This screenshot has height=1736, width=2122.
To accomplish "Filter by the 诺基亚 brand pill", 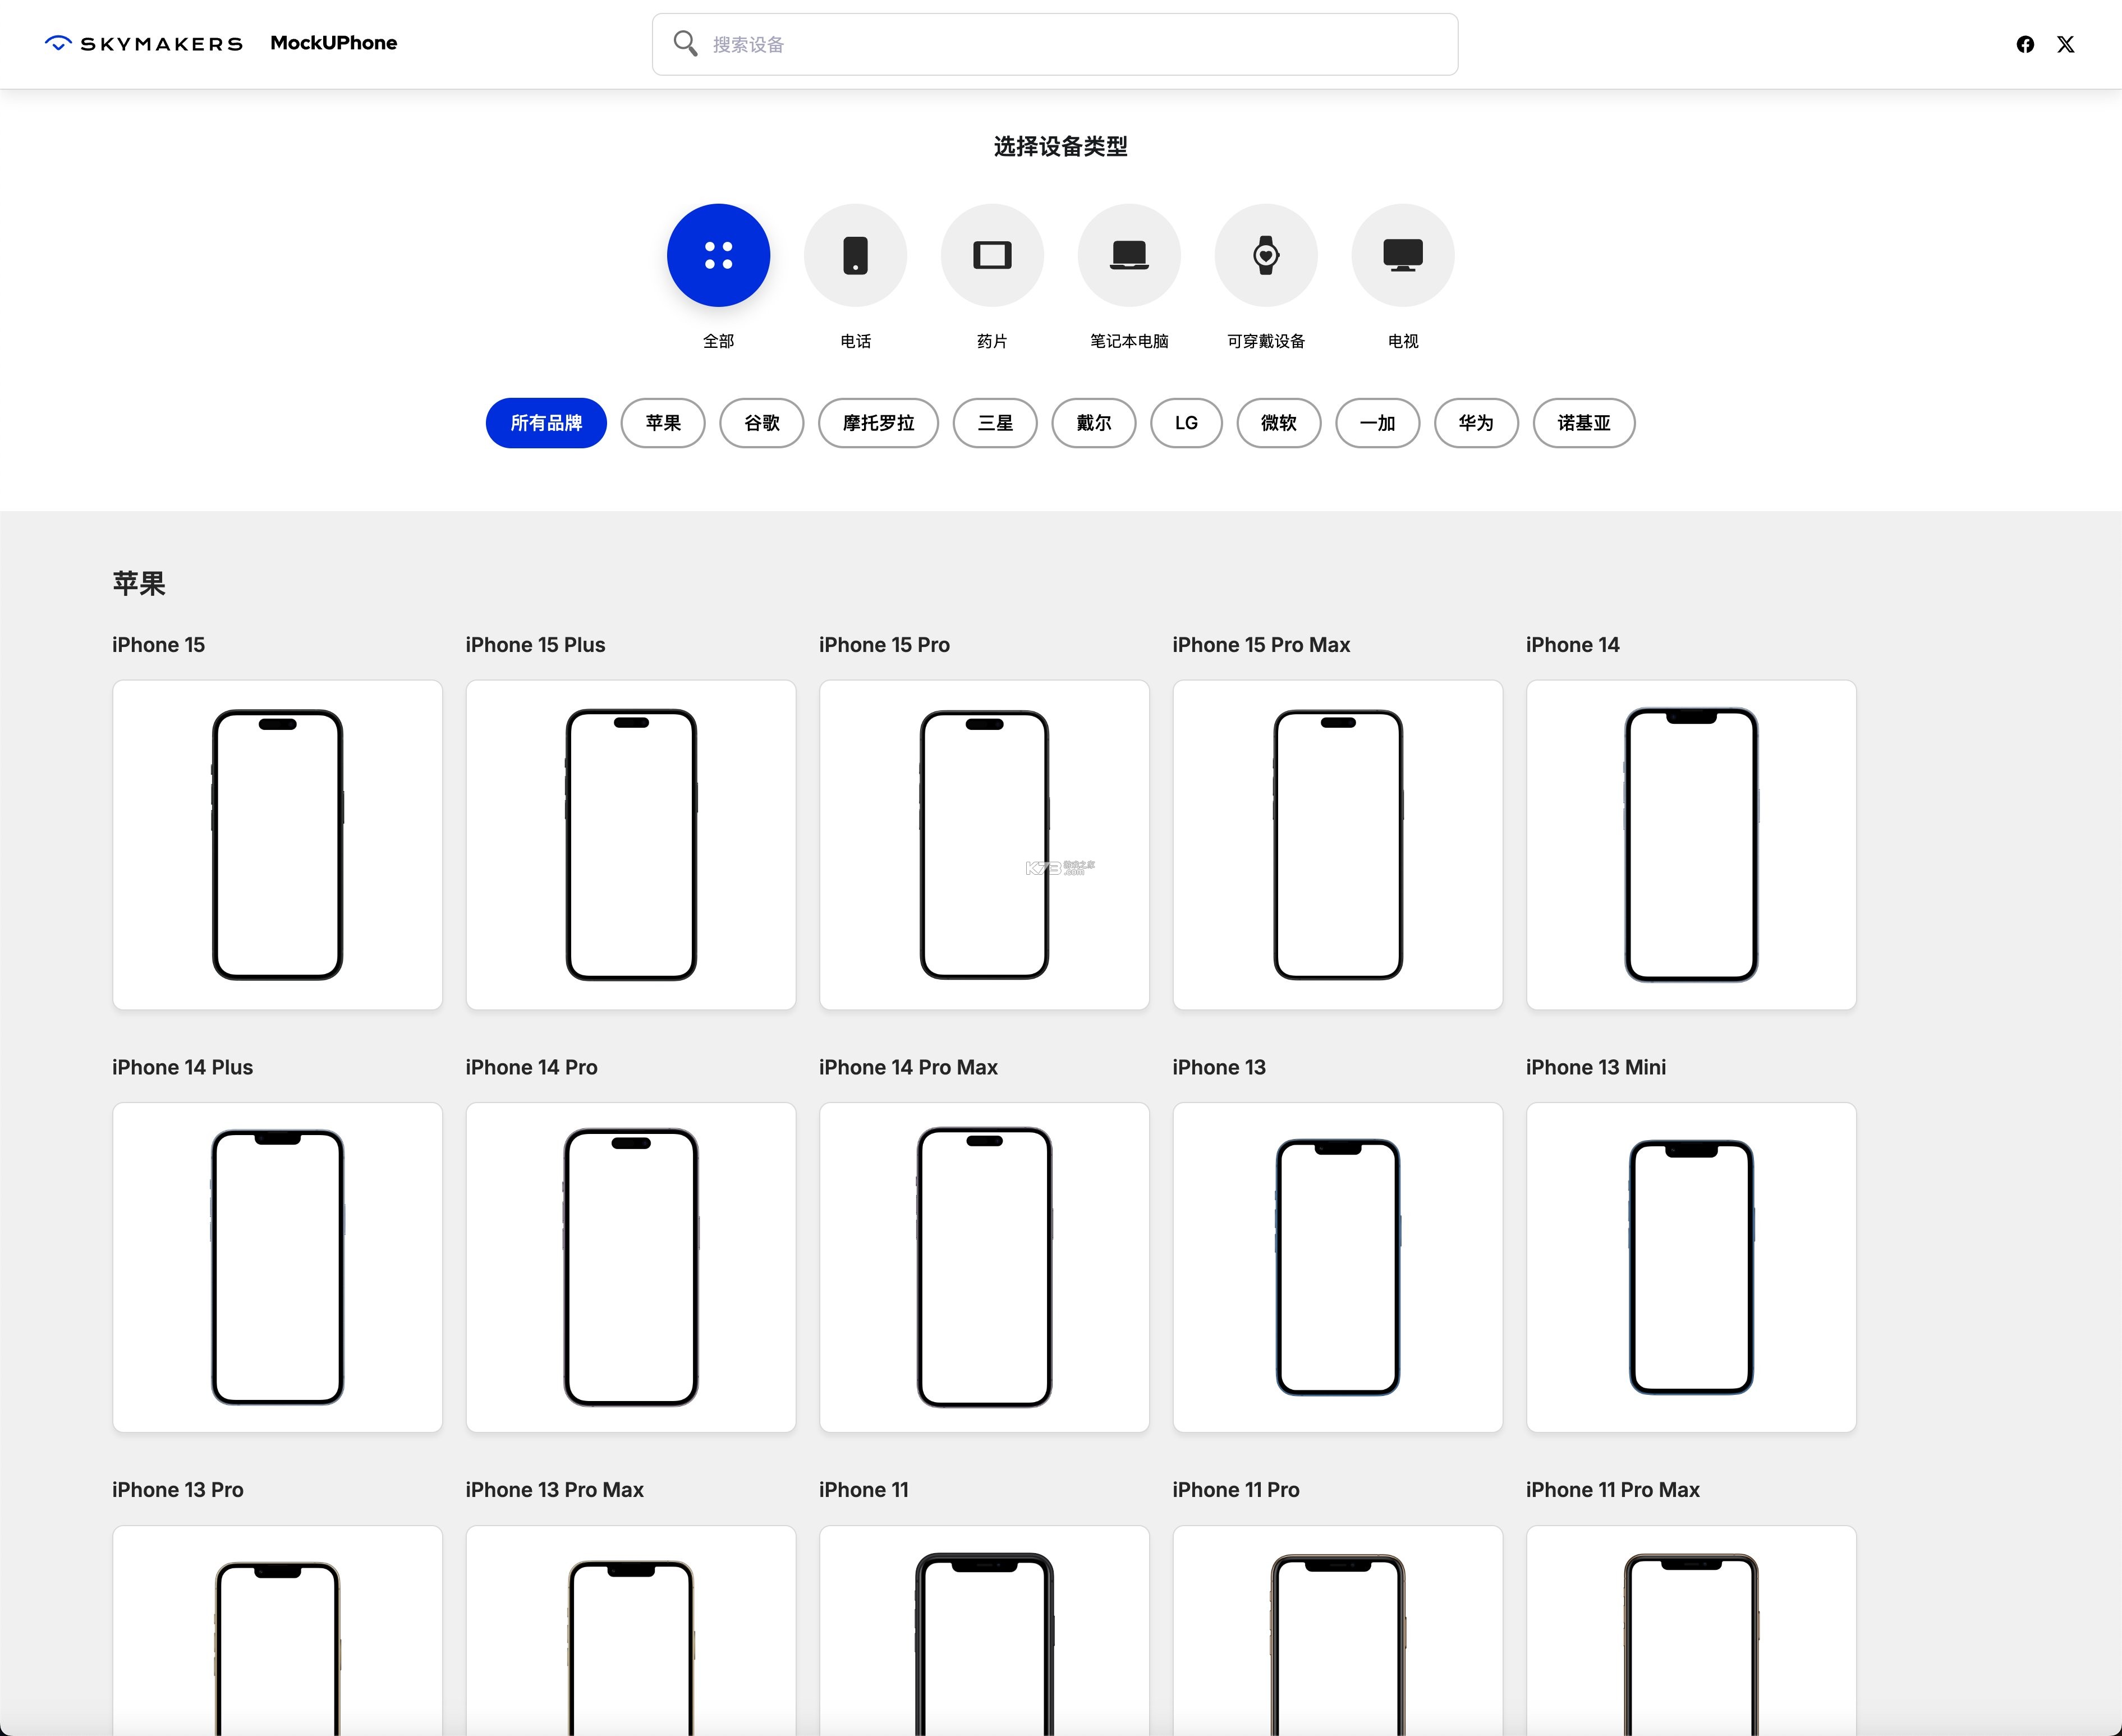I will tap(1584, 423).
